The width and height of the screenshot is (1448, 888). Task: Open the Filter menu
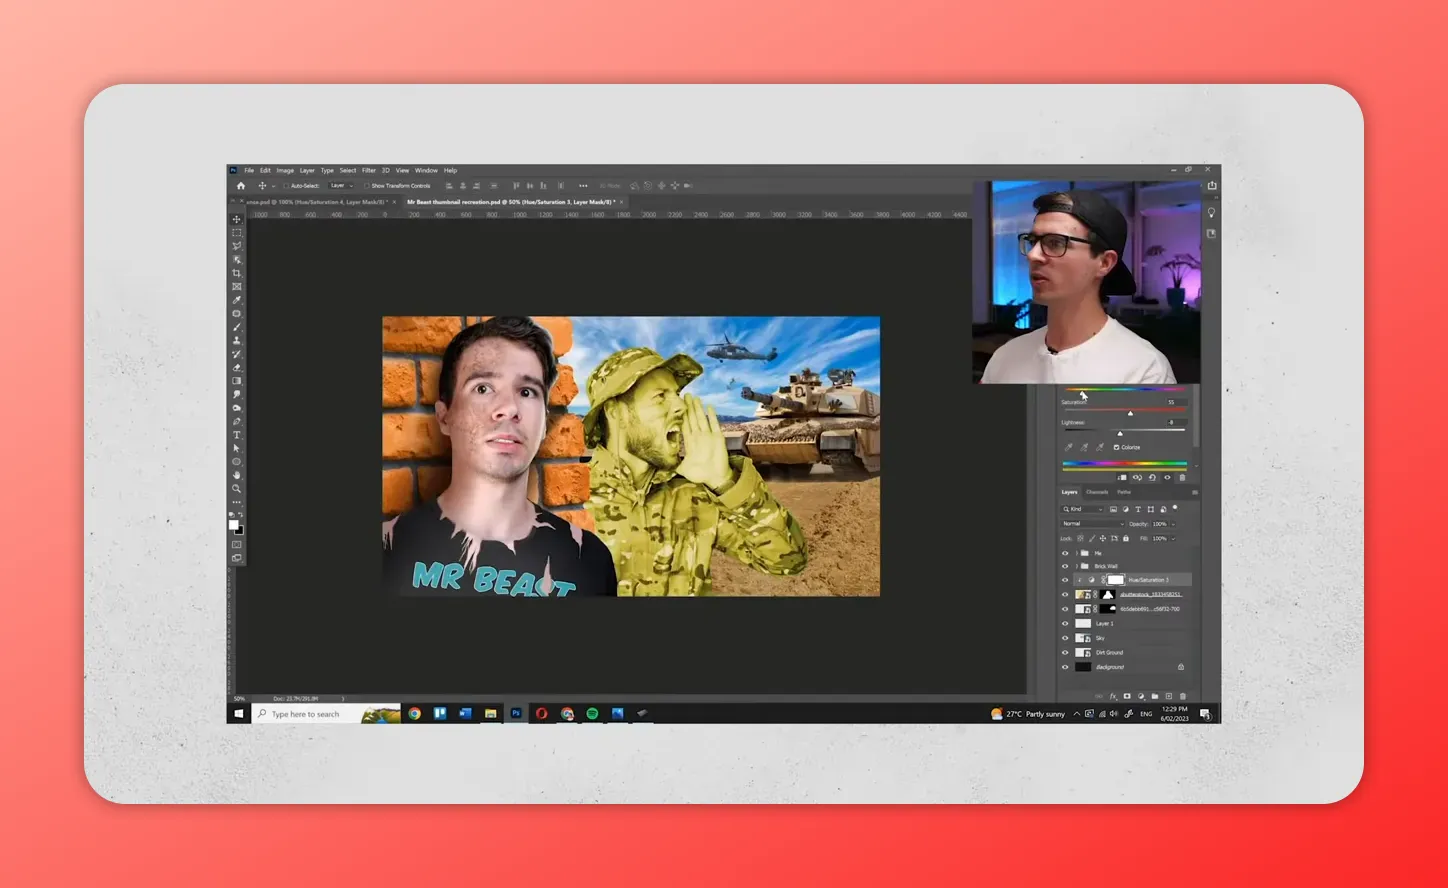(369, 171)
